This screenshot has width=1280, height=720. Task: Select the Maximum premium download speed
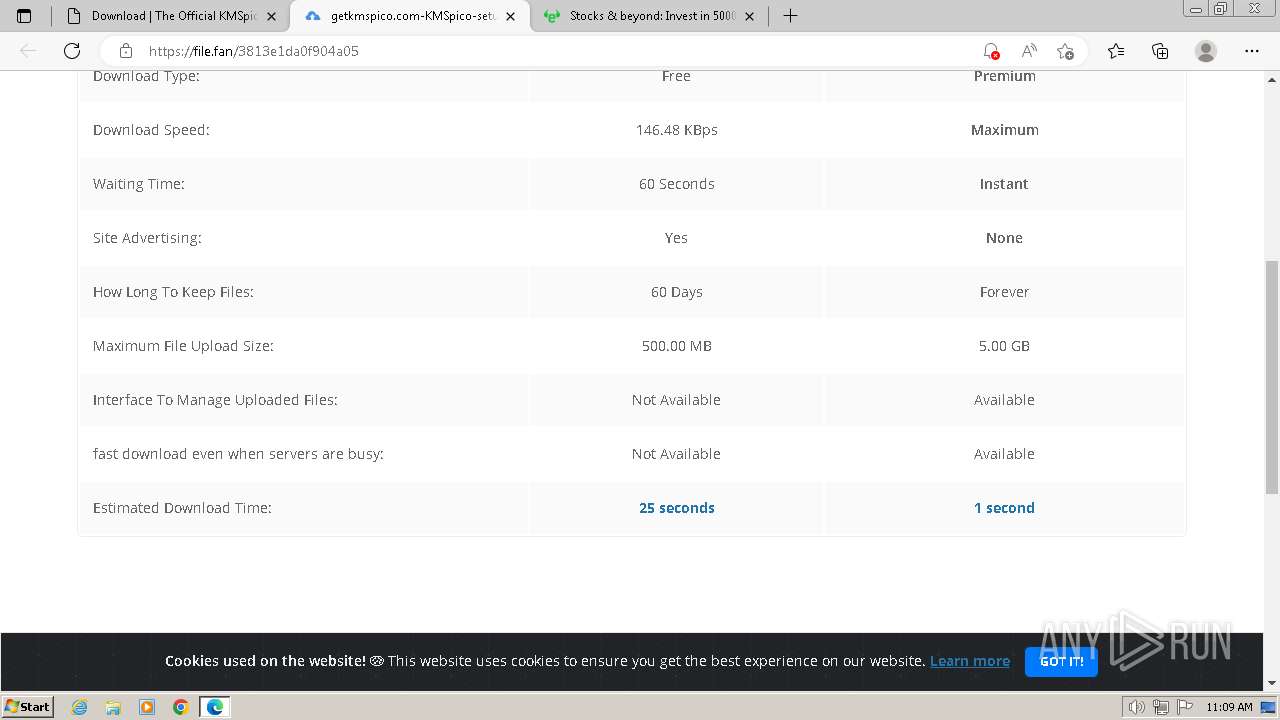point(1004,130)
